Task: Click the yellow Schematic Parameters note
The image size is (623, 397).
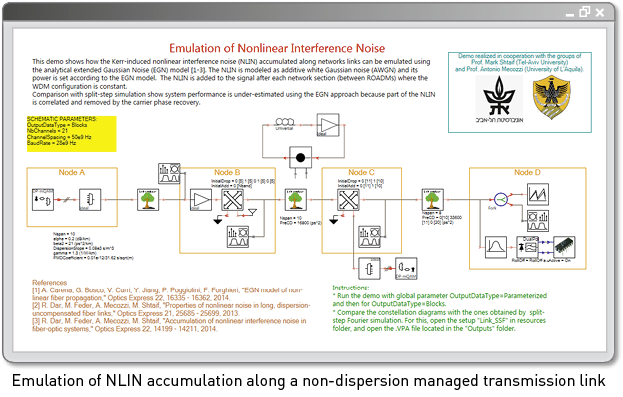Action: (72, 134)
